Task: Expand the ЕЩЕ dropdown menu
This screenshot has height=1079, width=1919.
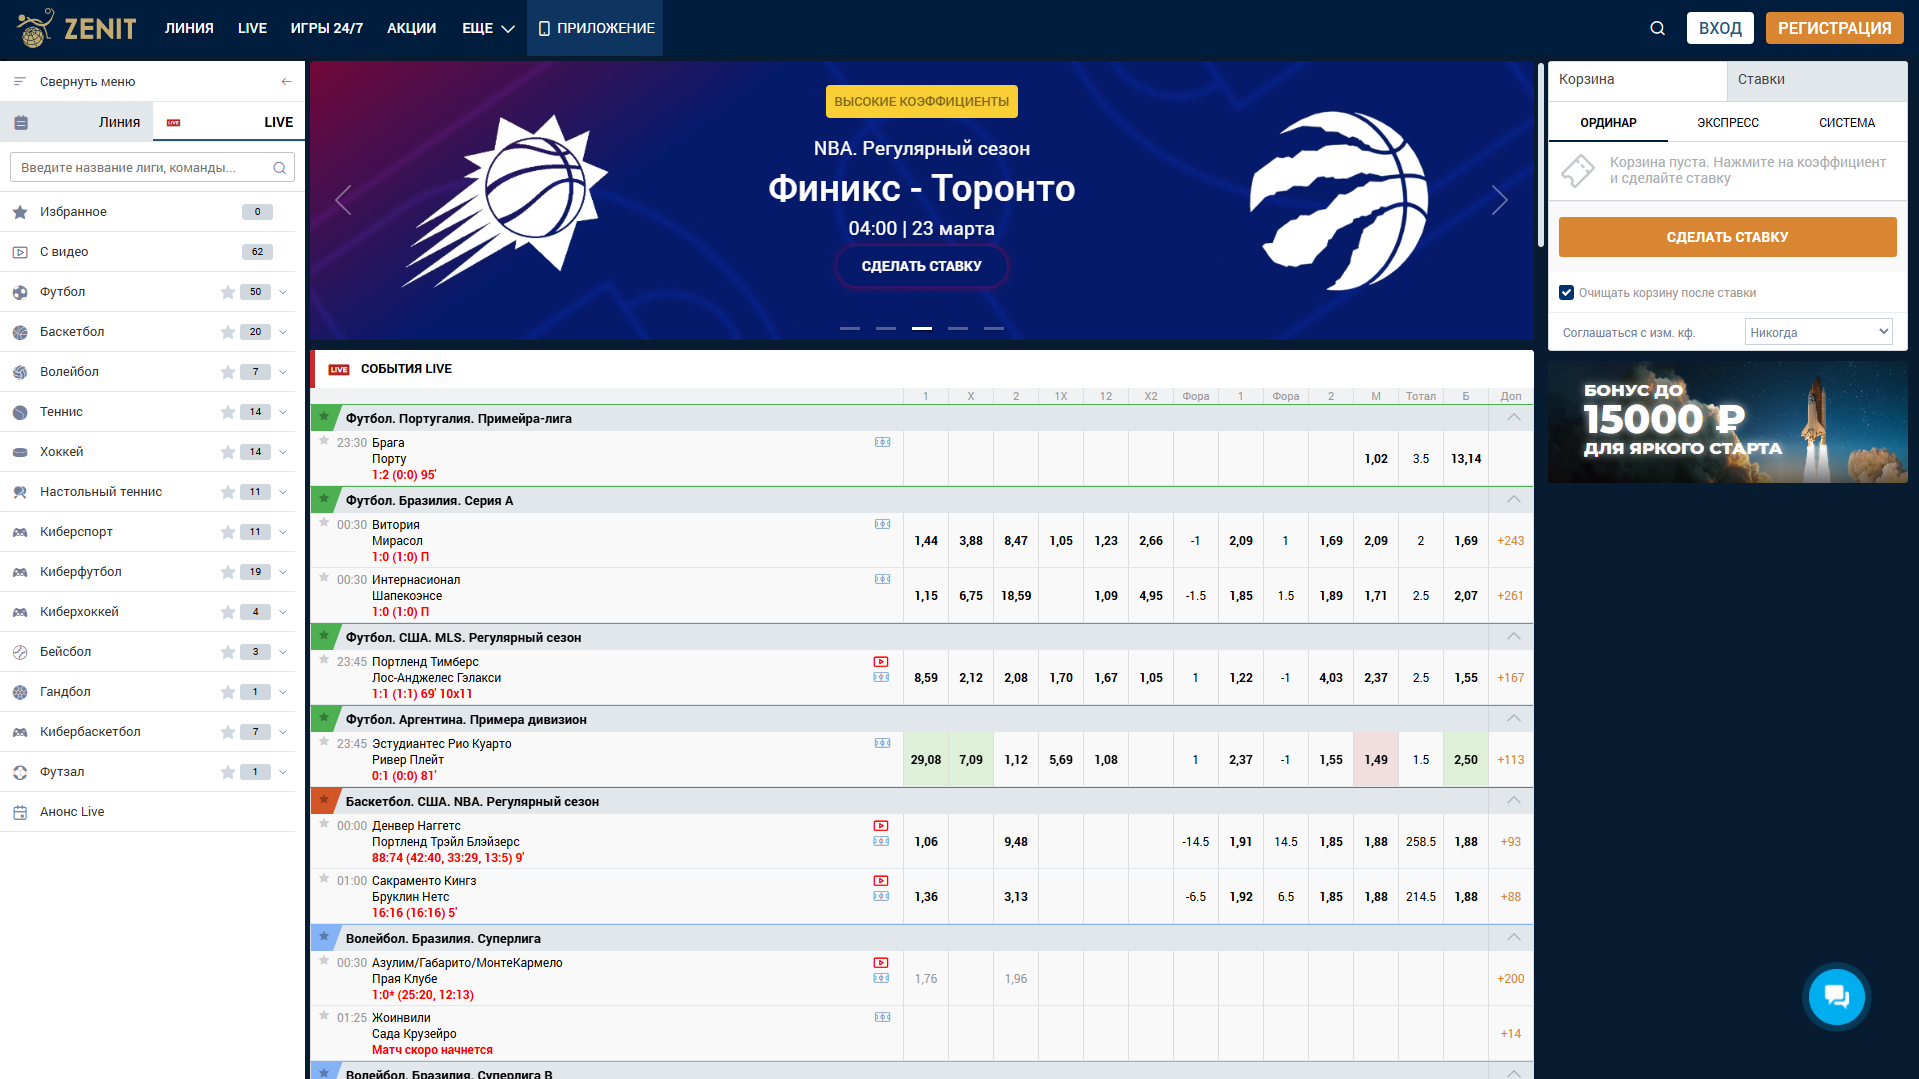Action: coord(488,28)
